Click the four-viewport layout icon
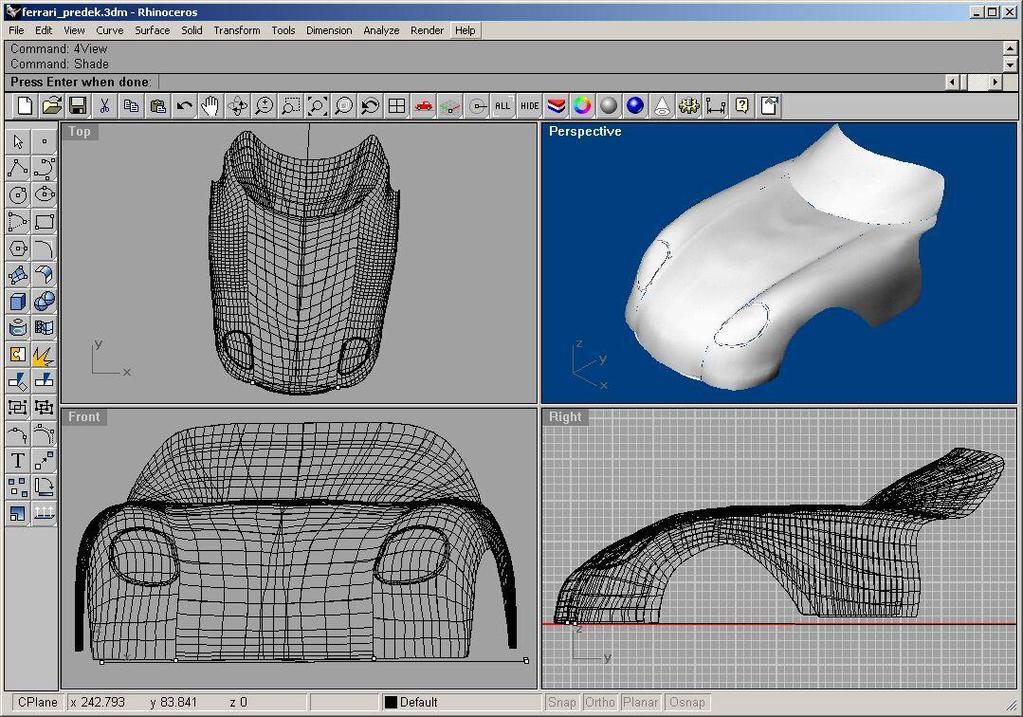 click(x=397, y=106)
